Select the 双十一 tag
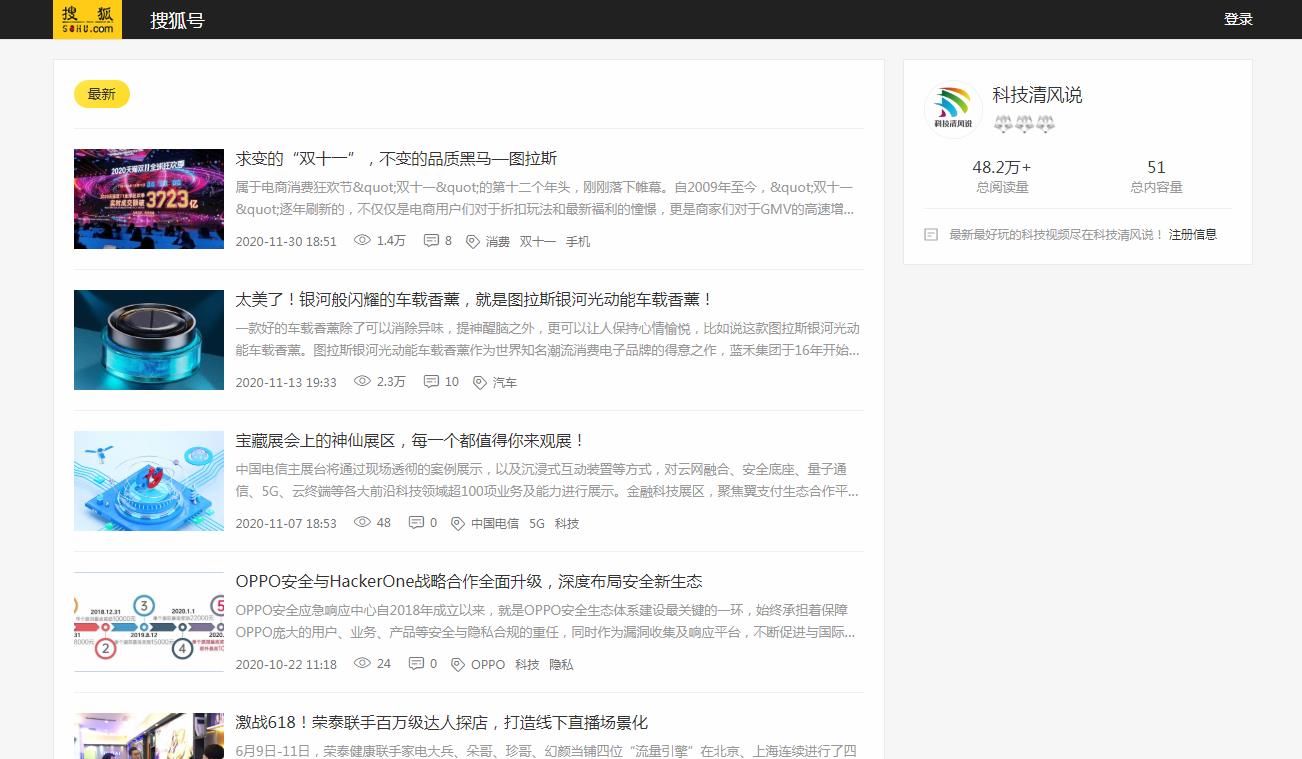 [x=538, y=241]
